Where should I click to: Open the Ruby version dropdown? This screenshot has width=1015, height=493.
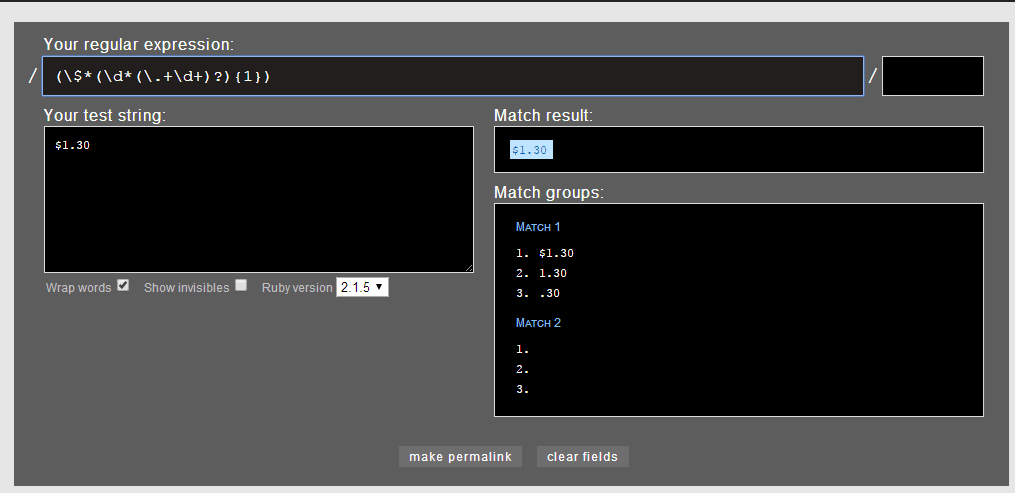[x=362, y=287]
